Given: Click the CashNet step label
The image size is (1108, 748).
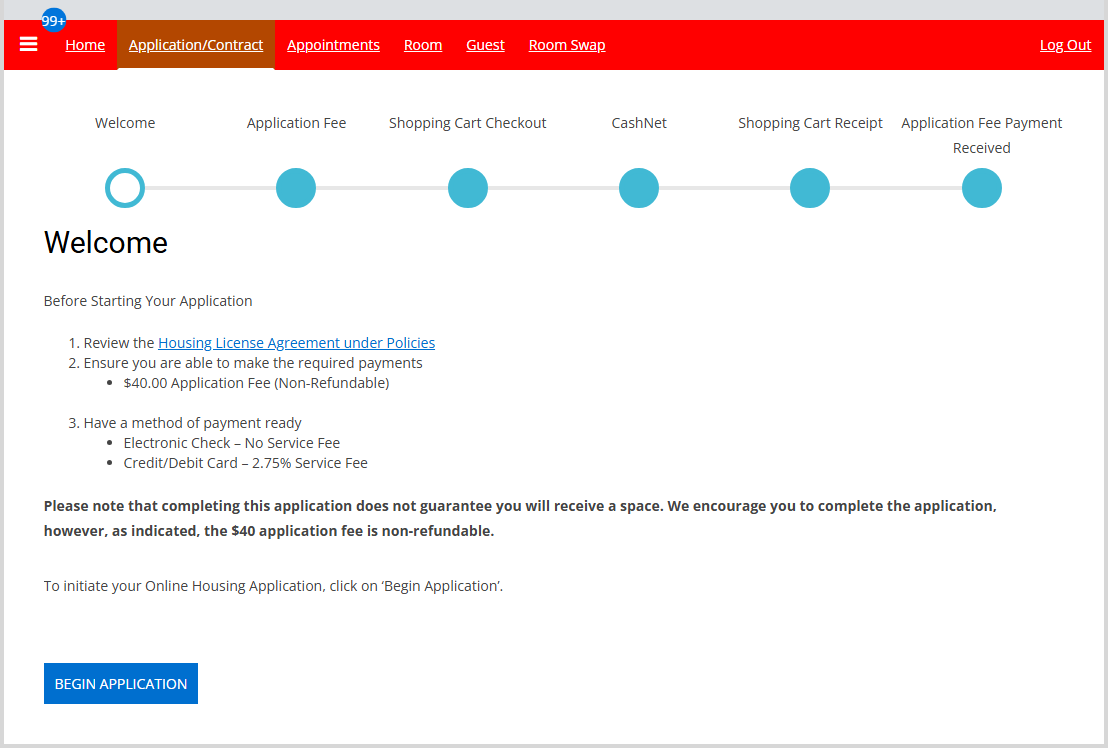Looking at the screenshot, I should click(639, 123).
